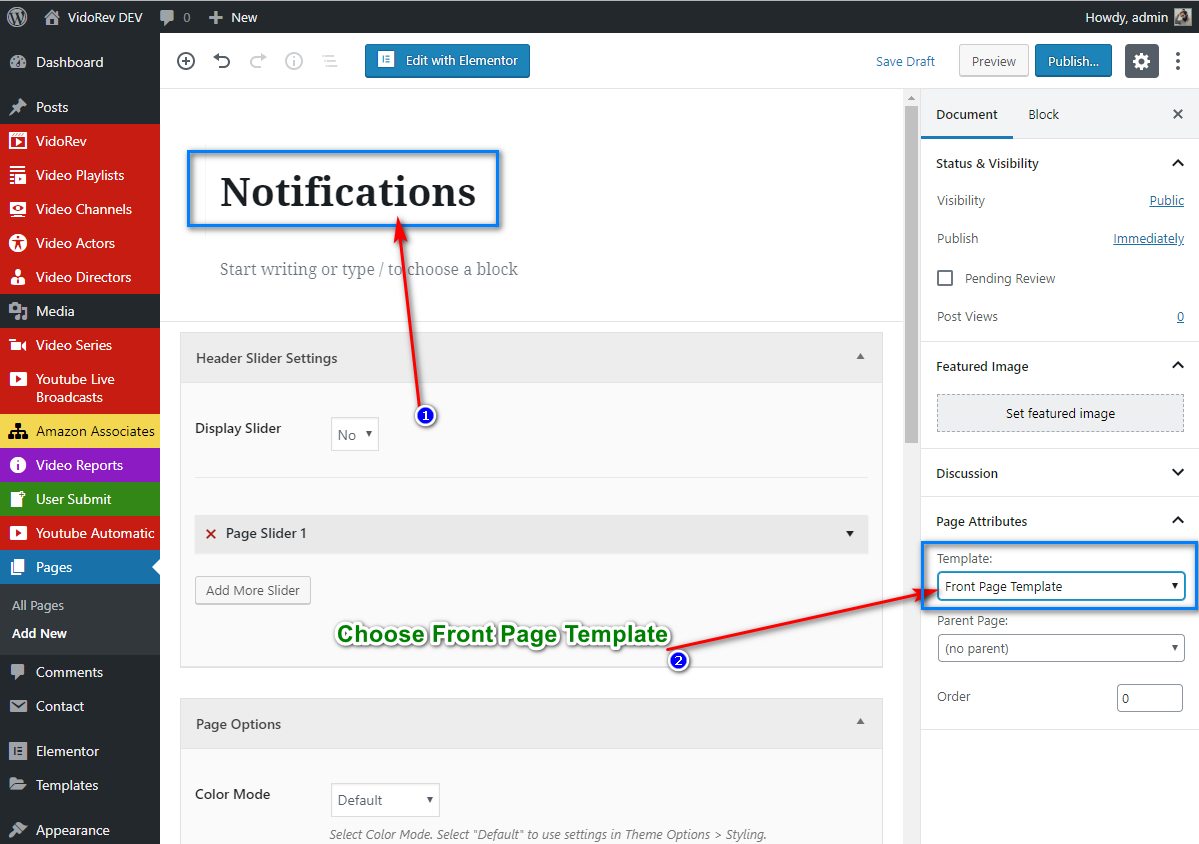Viewport: 1199px width, 844px height.
Task: Open Video Playlists in the sidebar menu
Action: [80, 175]
